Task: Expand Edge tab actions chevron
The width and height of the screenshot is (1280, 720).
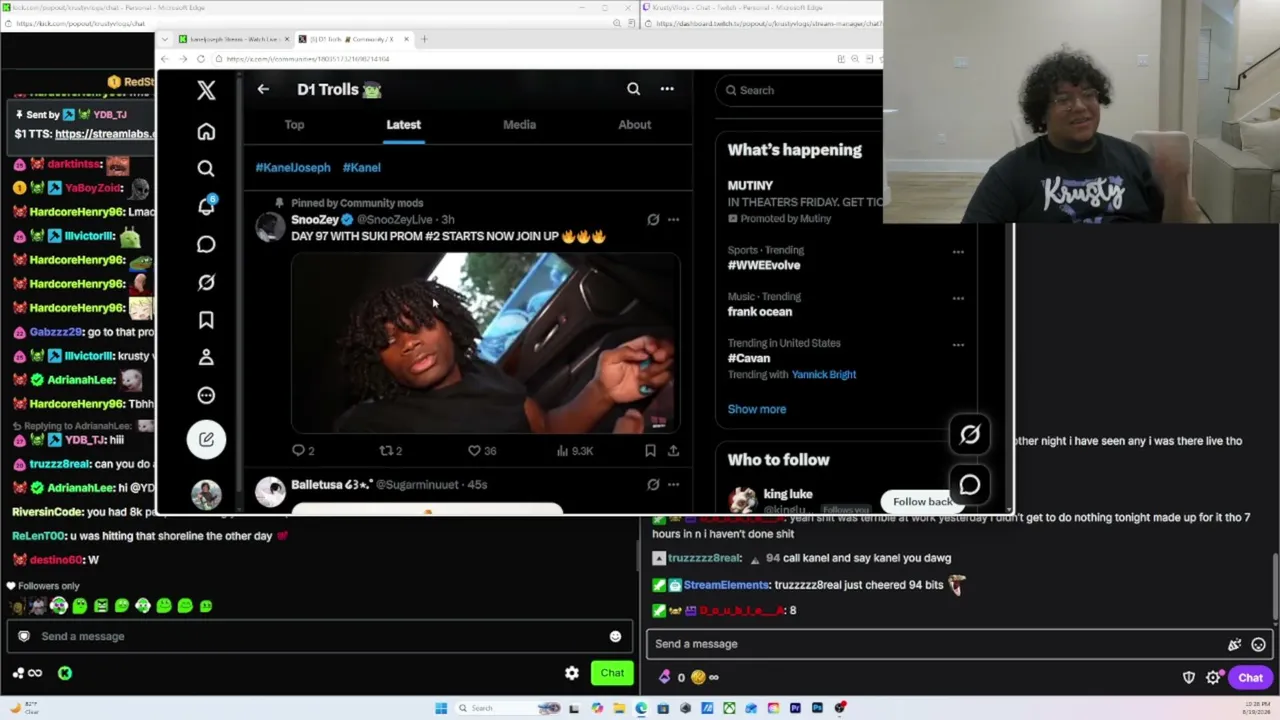Action: pyautogui.click(x=166, y=39)
